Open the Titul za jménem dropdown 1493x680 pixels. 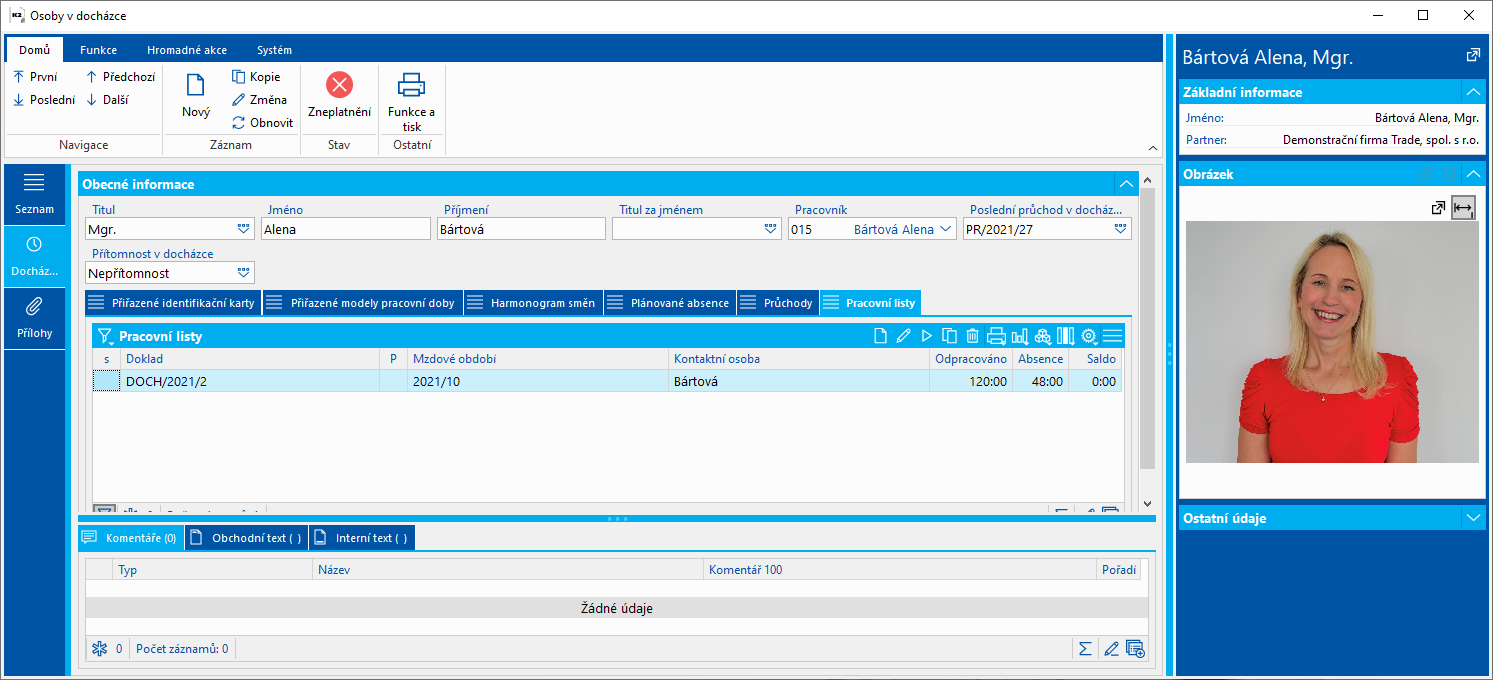[770, 228]
